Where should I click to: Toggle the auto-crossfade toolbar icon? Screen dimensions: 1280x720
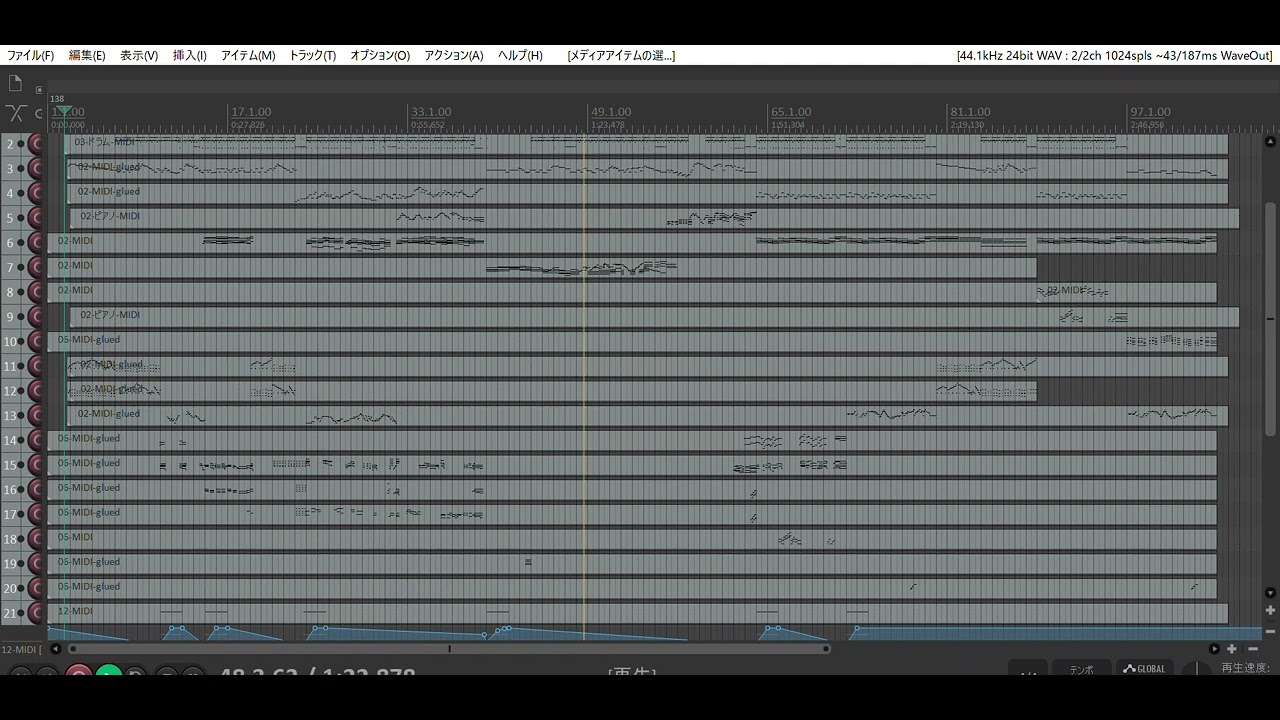15,112
